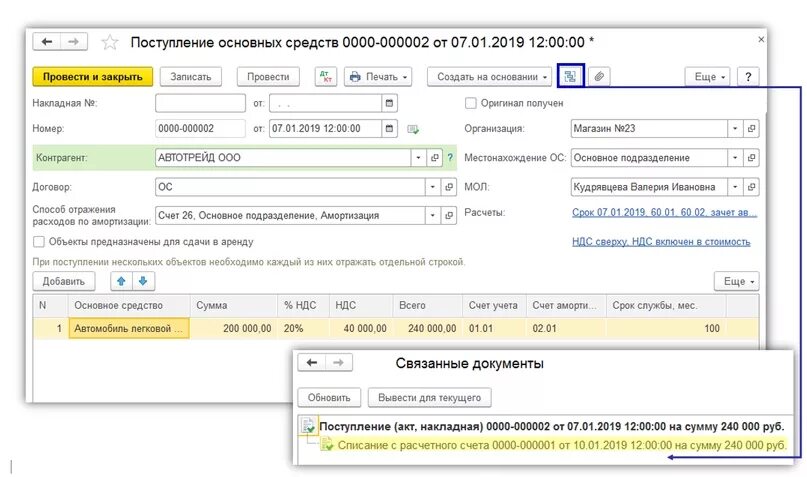Select Списание с расчетного счета tree row
Screen dimensions: 807x477
coord(562,445)
